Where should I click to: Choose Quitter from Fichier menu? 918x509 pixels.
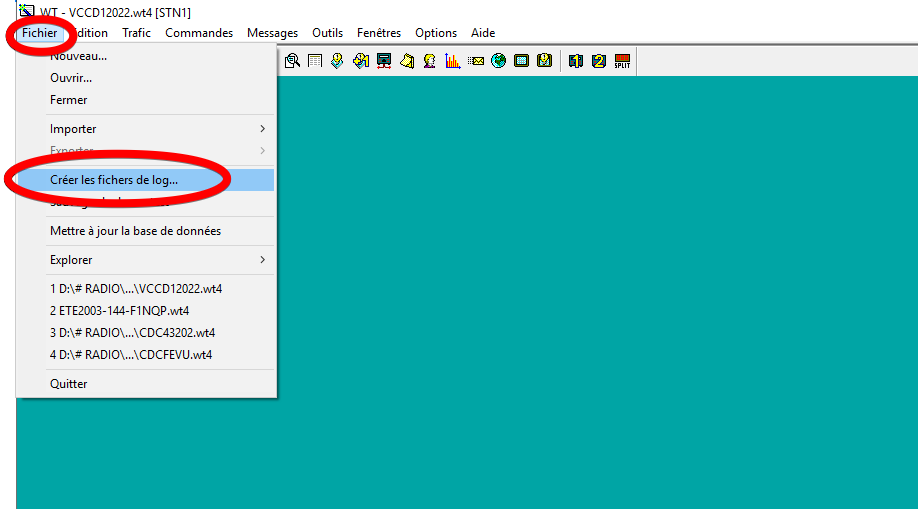(146, 384)
